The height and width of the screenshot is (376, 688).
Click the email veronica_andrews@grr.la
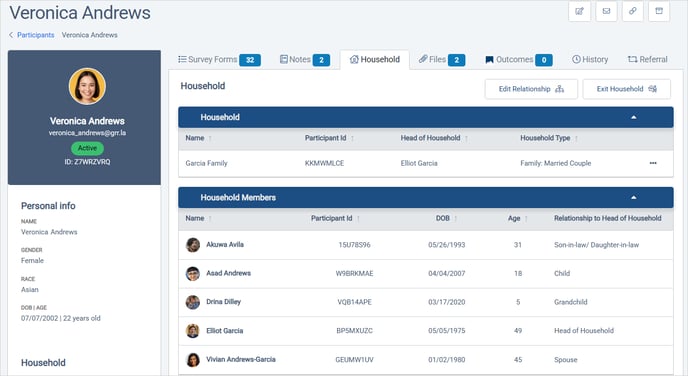tap(87, 133)
